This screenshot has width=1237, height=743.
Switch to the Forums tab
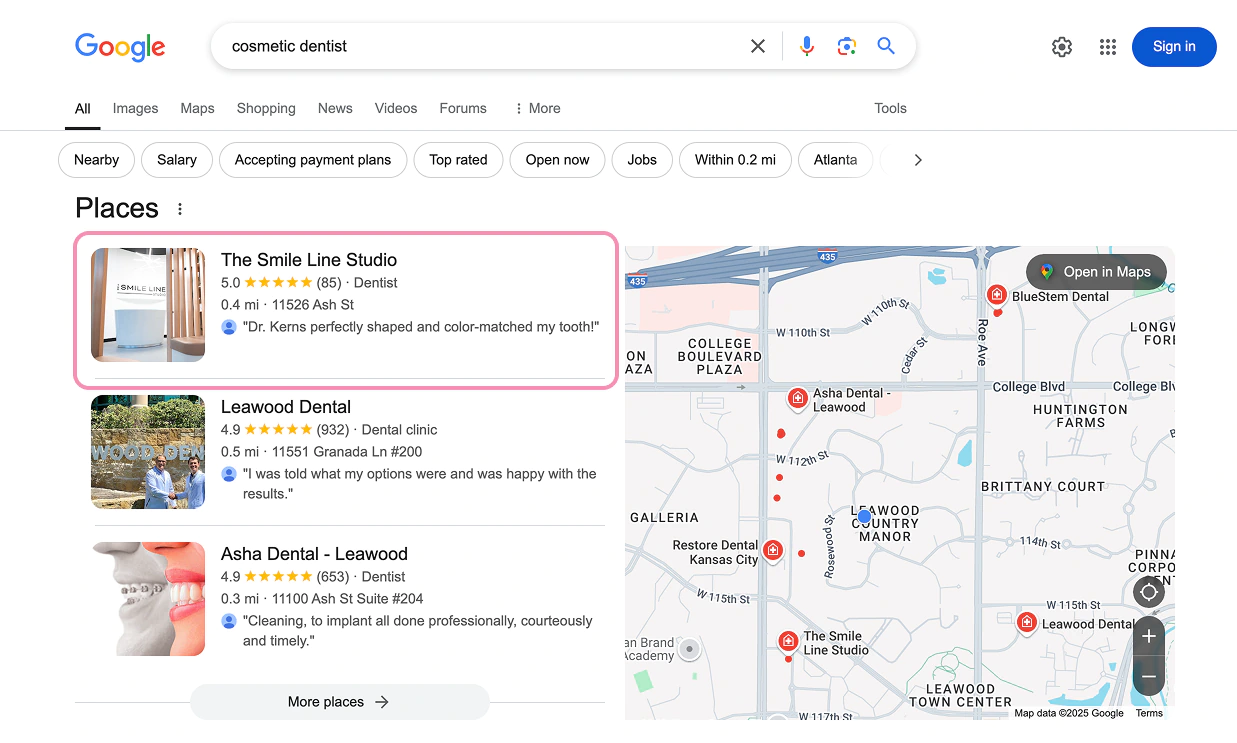point(463,108)
